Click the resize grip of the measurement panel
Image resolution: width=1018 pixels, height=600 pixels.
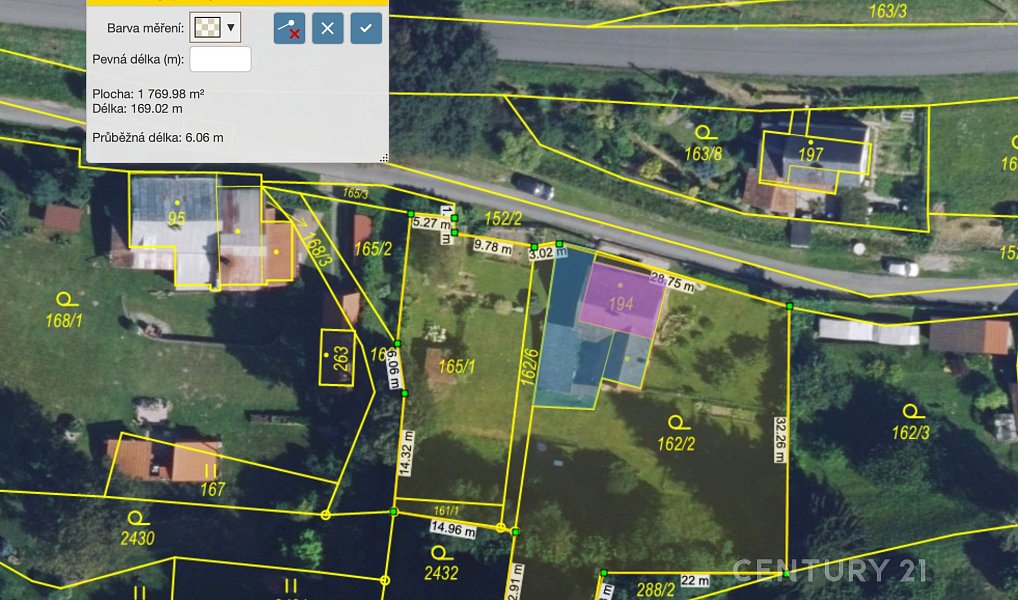(x=384, y=157)
